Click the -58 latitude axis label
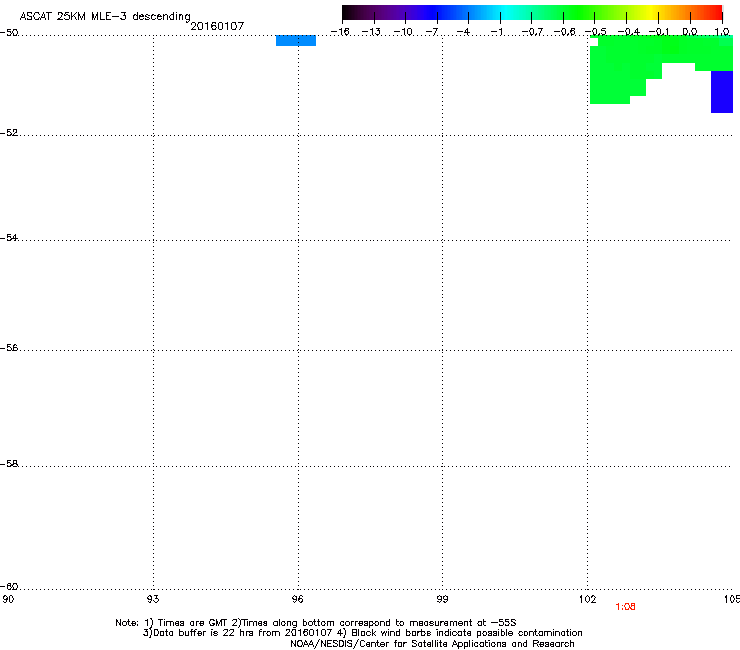This screenshot has height=650, width=740. 9,464
